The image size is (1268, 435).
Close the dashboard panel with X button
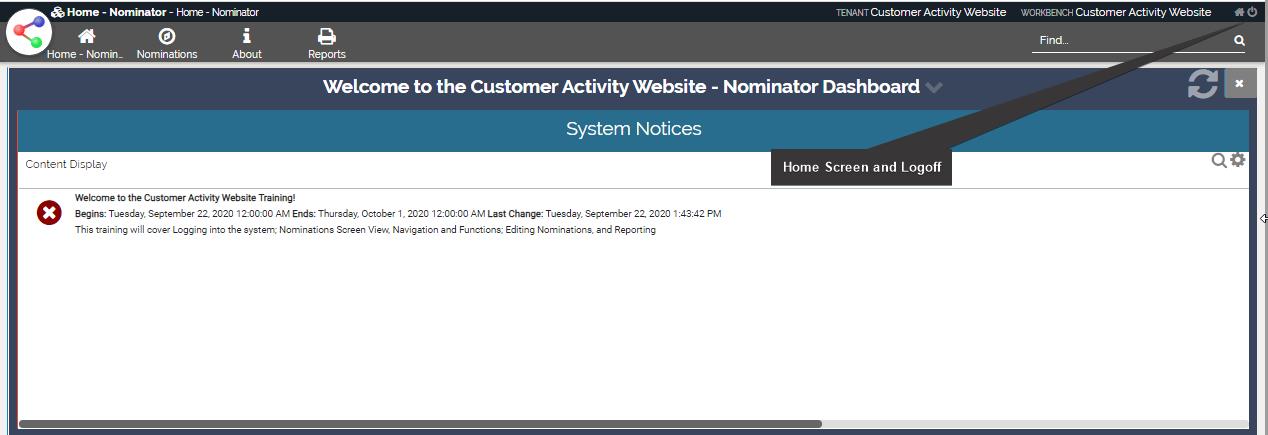pos(1239,84)
